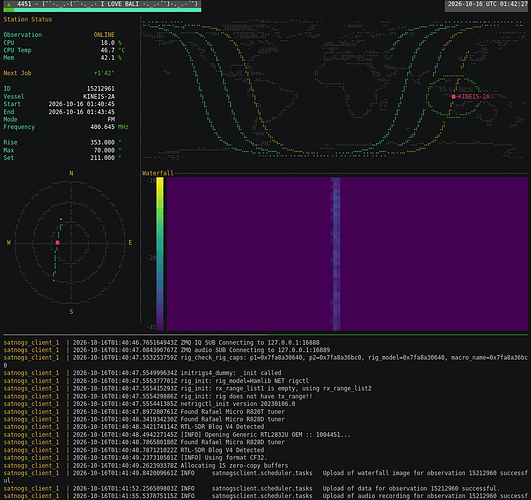Select the Mem value 42.1
531x500 pixels.
108,58
